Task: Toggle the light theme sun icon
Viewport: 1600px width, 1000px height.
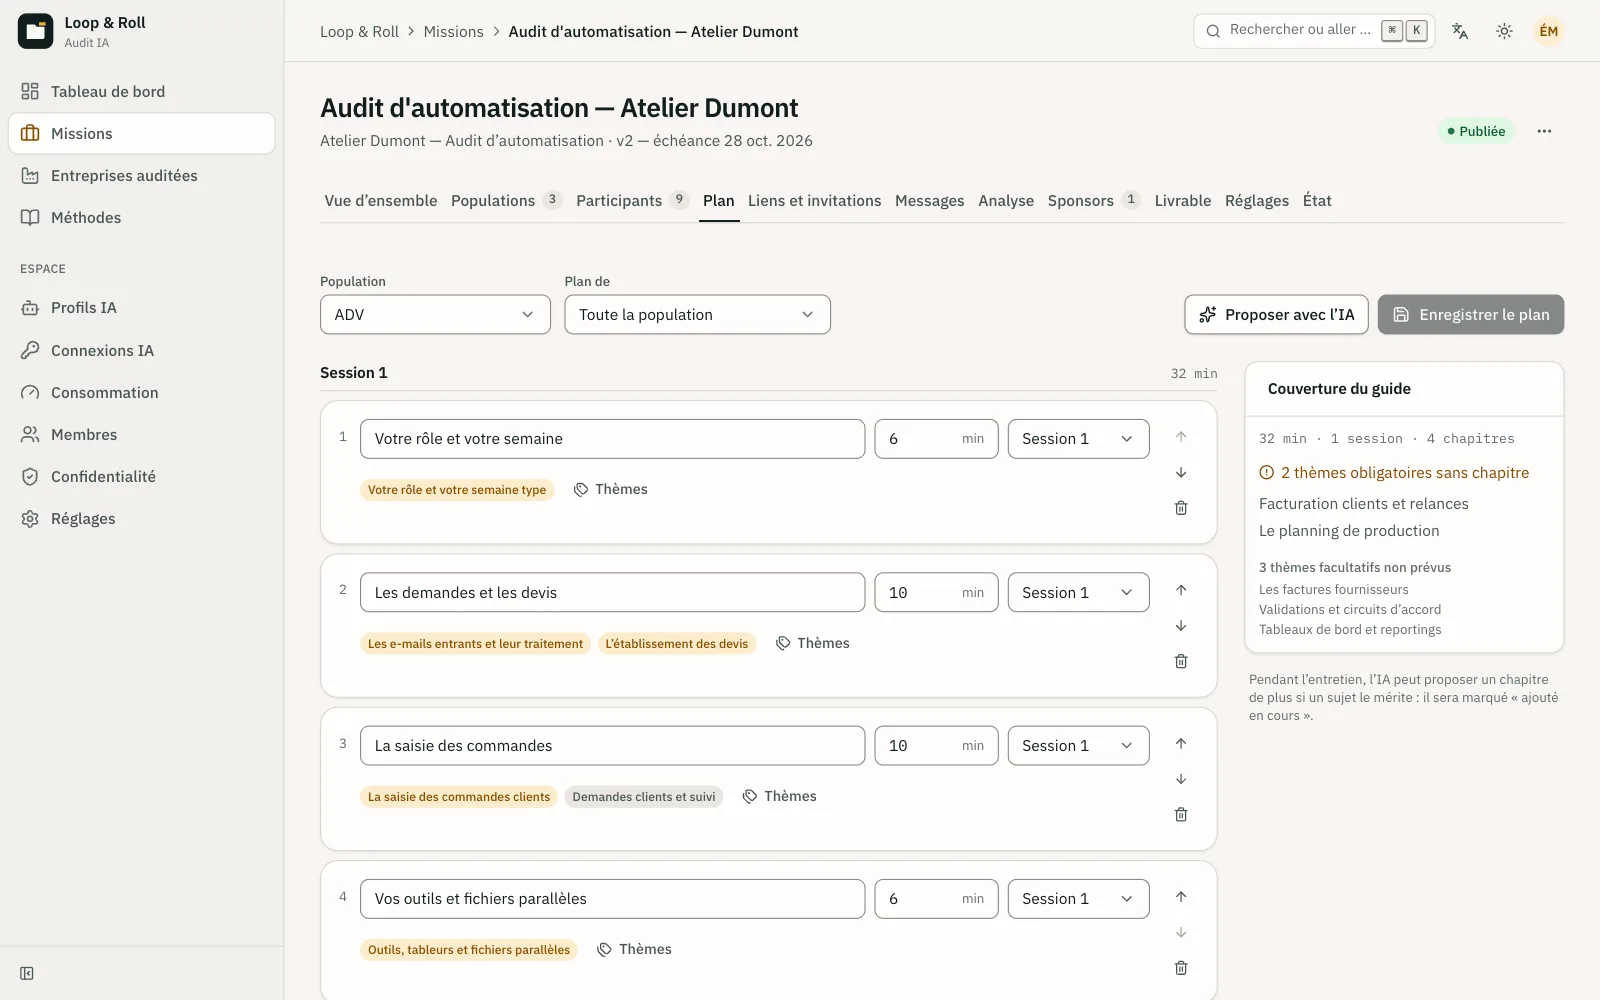Action: click(x=1504, y=31)
